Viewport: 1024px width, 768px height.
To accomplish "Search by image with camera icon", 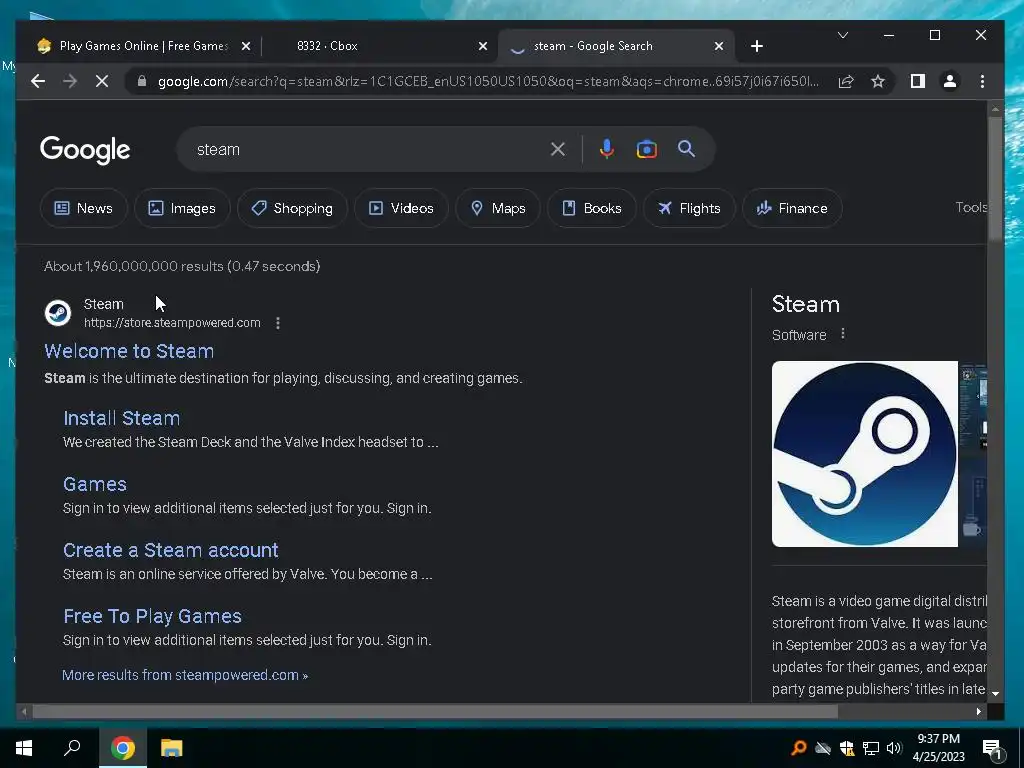I will tap(647, 149).
